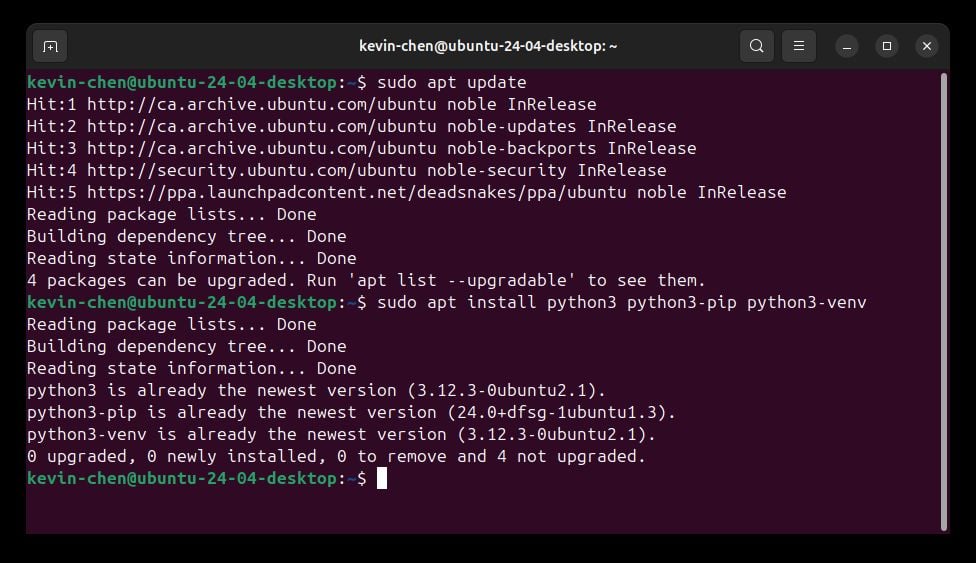
Task: Click the Hit:4 security.ubuntu.com noble-security line
Action: 347,170
